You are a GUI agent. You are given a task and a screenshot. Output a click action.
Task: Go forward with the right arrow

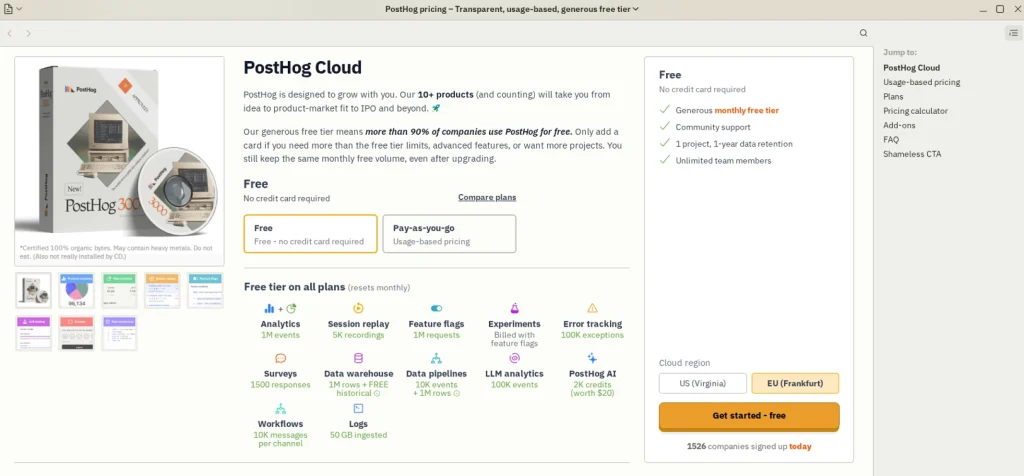point(28,33)
